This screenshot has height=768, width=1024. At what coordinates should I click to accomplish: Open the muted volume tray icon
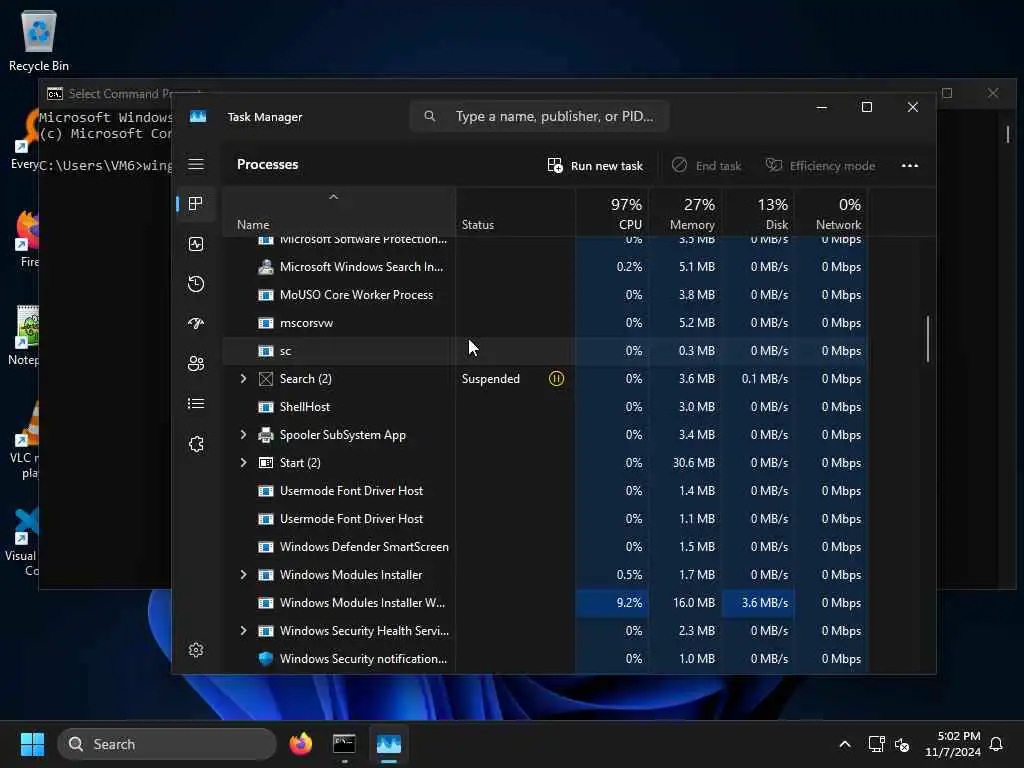tap(902, 744)
